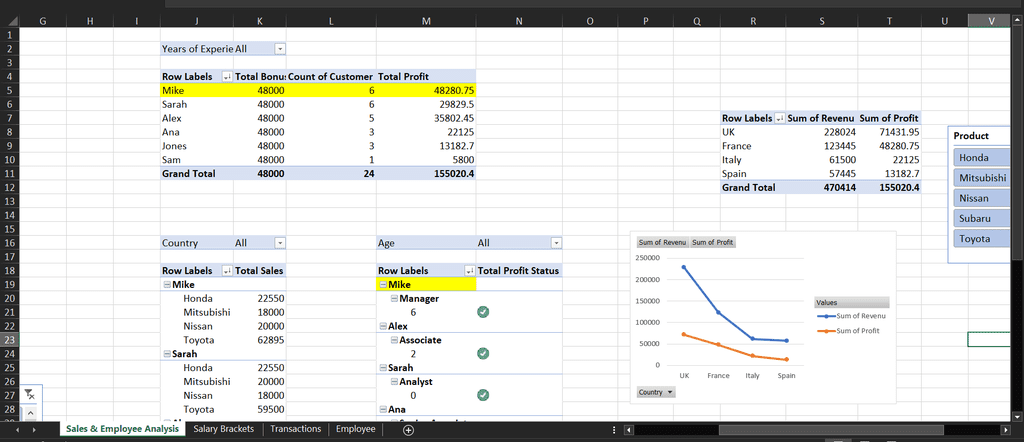Open the chart's Country field dropdown
Screen dimensions: 1024x442
[x=655, y=392]
